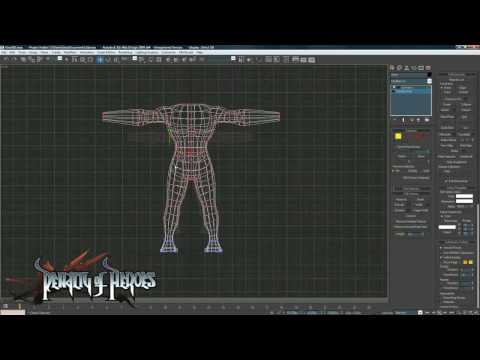The height and width of the screenshot is (360, 480).
Task: Toggle Pin Stack below the modifier stack
Action: click(395, 120)
